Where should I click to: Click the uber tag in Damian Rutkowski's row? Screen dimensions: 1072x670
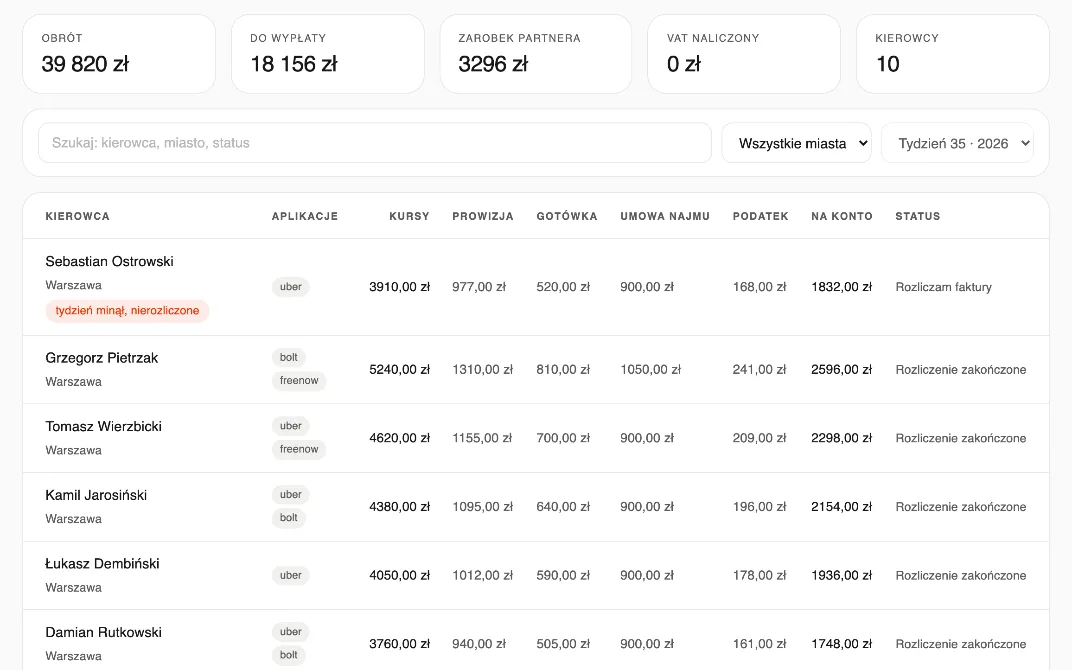pos(291,632)
